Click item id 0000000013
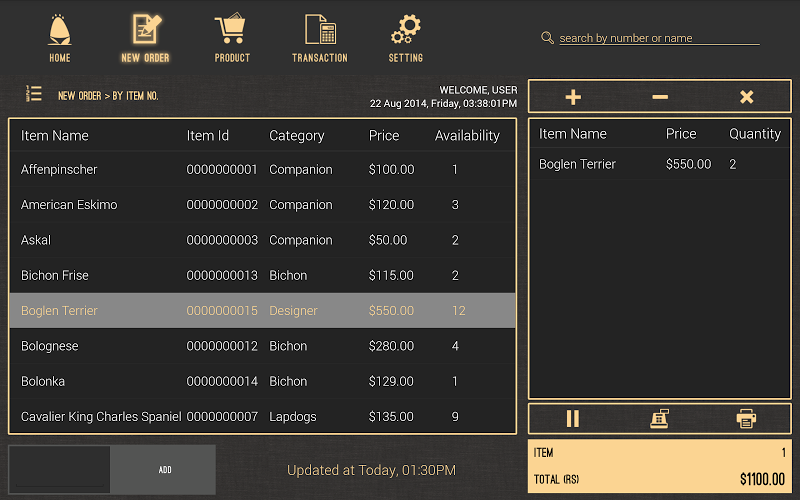 point(222,275)
